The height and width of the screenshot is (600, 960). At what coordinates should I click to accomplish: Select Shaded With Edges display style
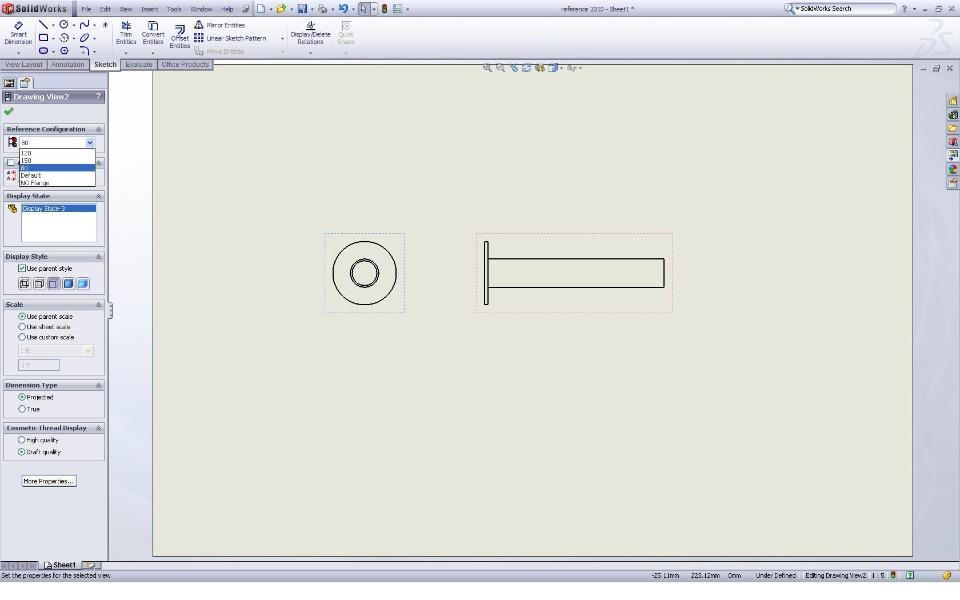69,283
